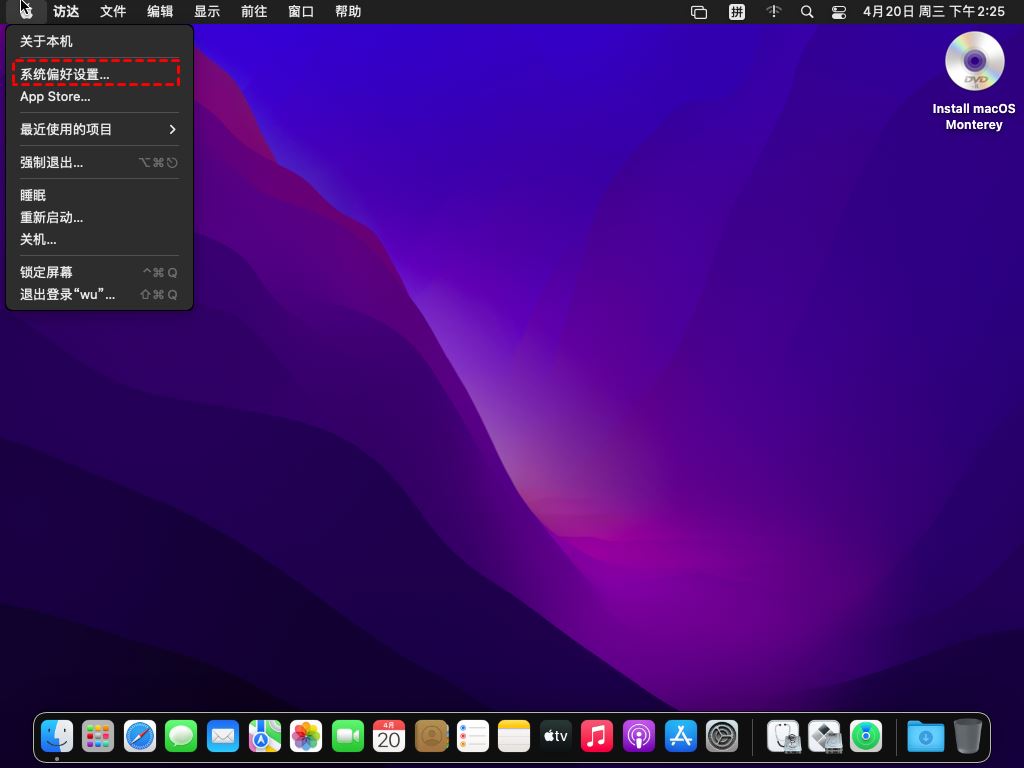This screenshot has width=1024, height=768.
Task: Select 系统偏好设置 in the Apple menu
Action: 63,73
